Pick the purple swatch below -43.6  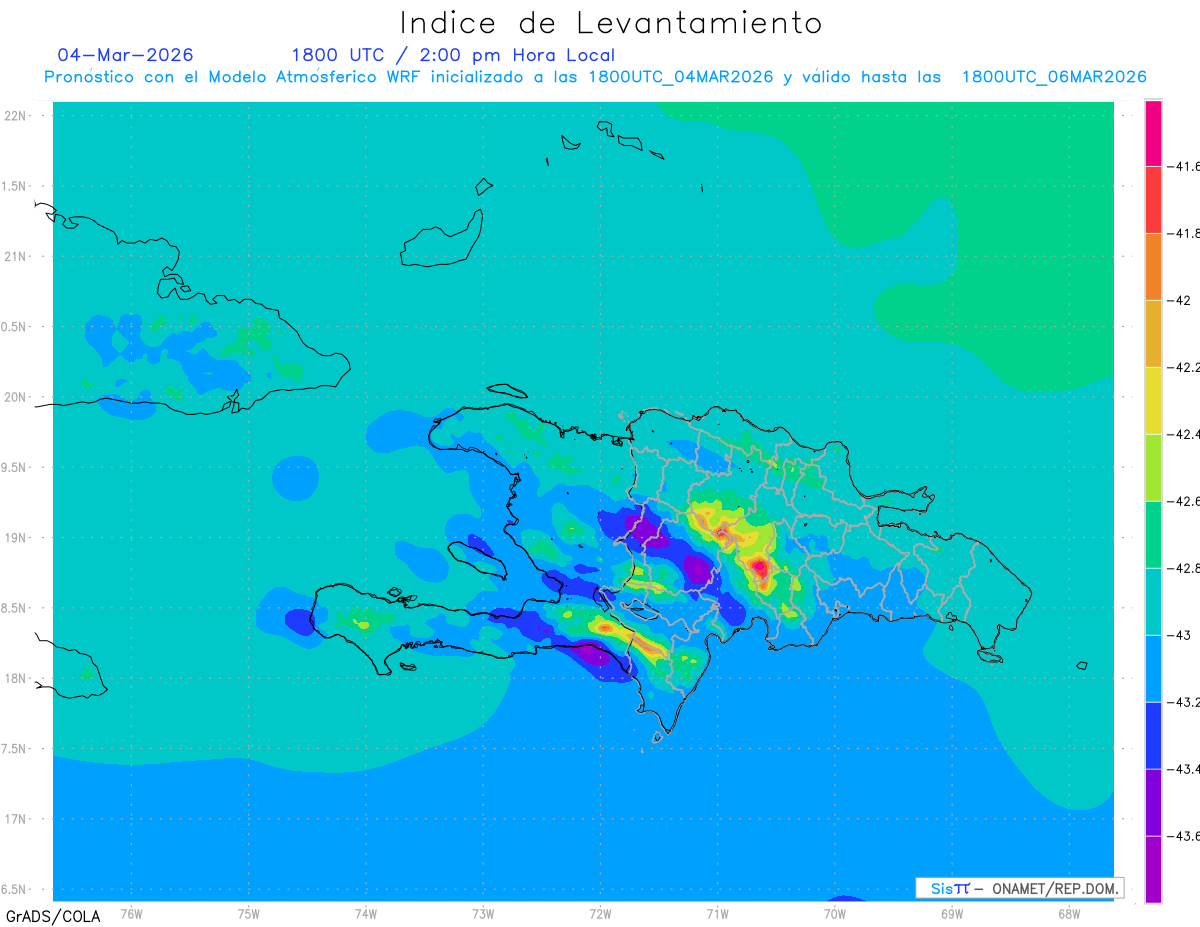[x=1153, y=869]
